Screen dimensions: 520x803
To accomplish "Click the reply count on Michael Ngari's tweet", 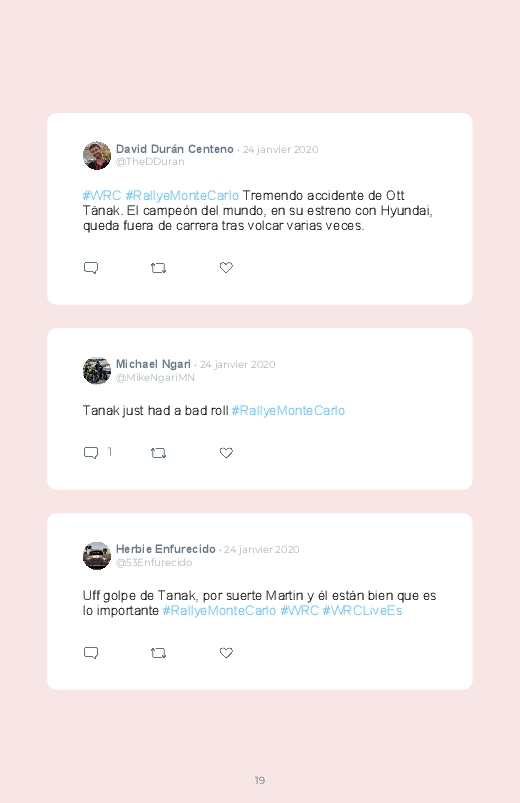I will tap(110, 452).
